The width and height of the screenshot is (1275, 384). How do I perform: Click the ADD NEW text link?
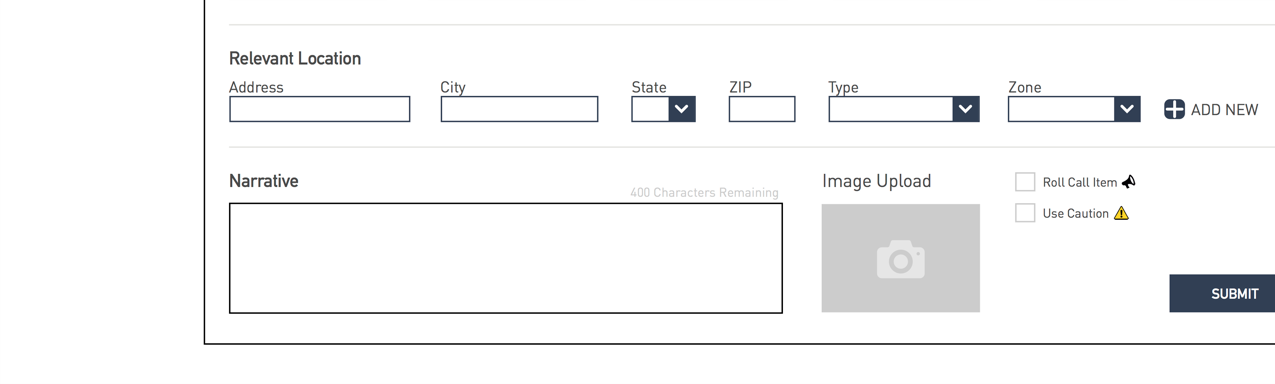pos(1224,110)
